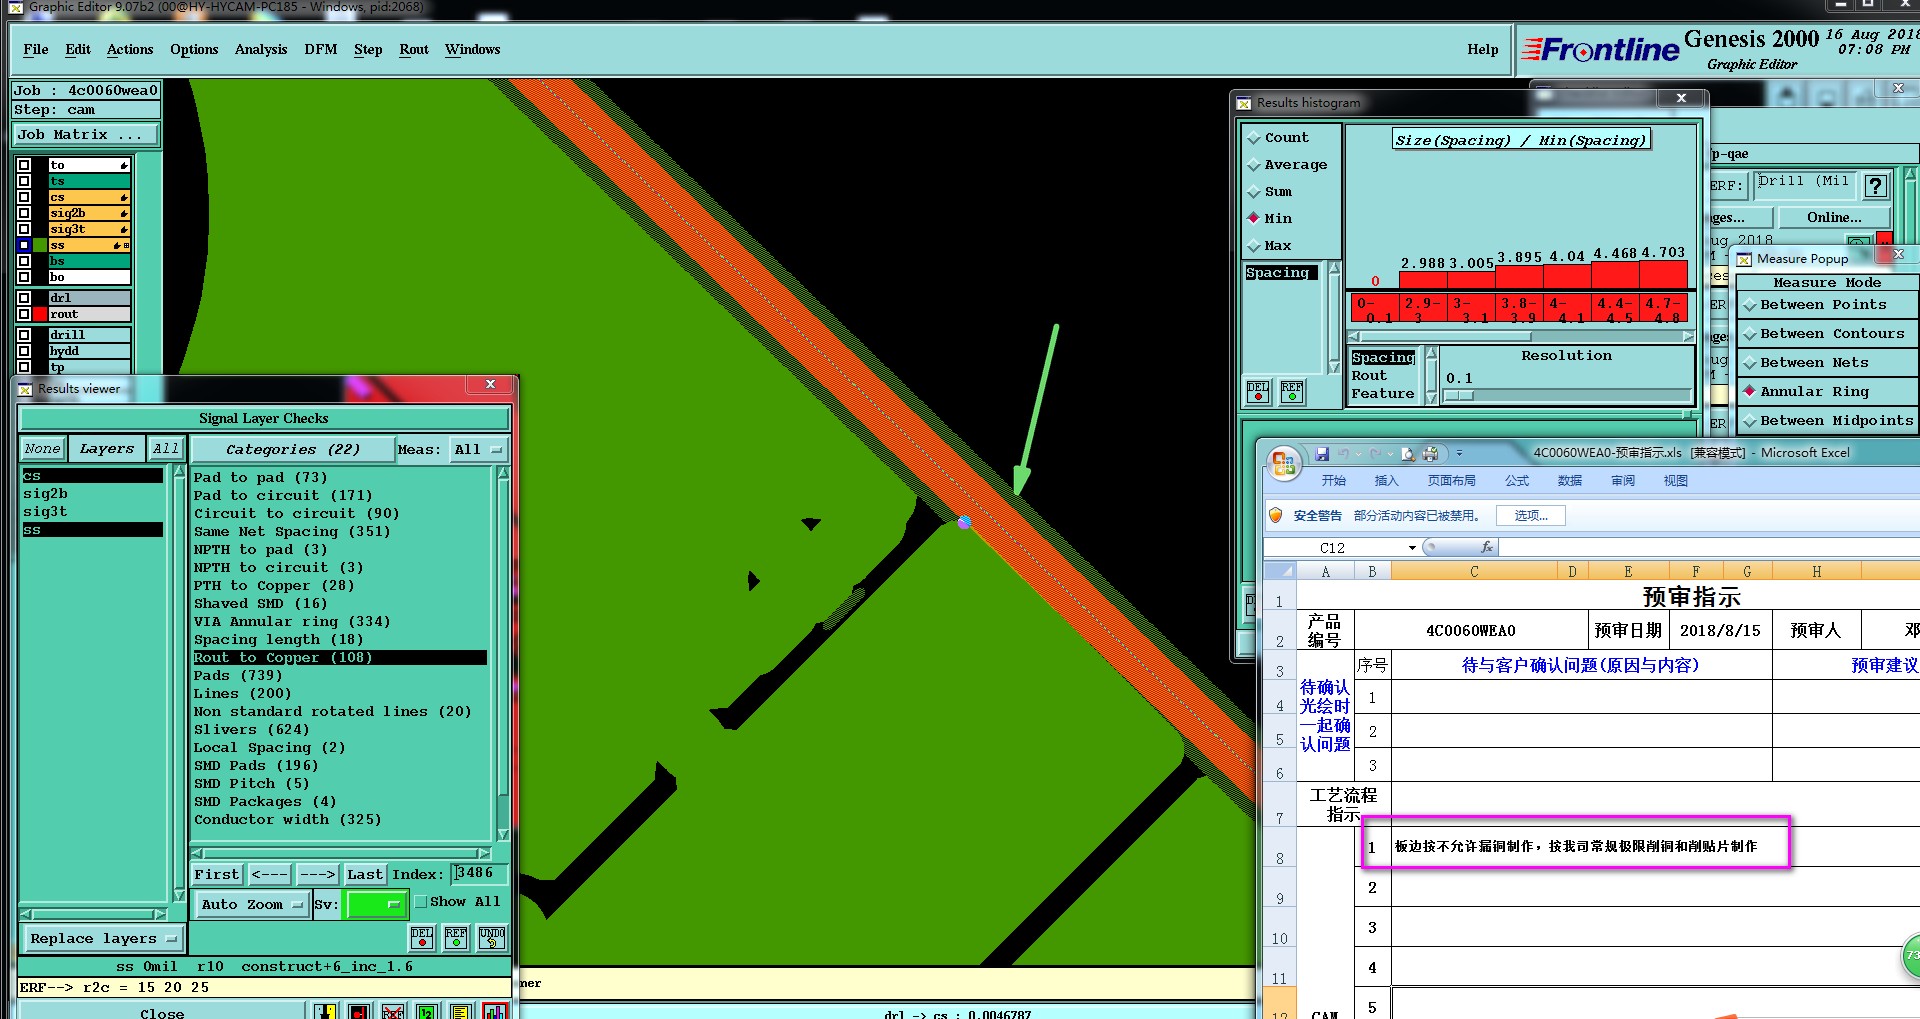Click the 4.7-4.8 red histogram range cell
1920x1019 pixels.
point(1664,309)
